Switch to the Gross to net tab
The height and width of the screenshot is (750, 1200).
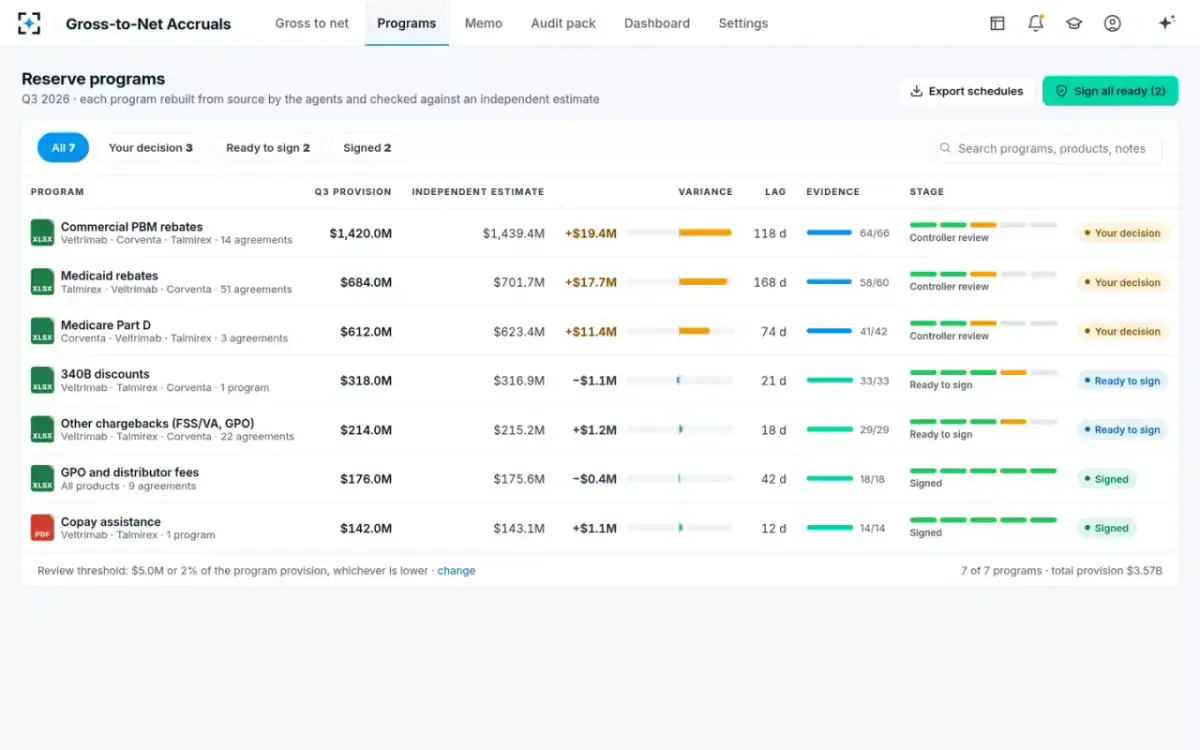tap(312, 23)
